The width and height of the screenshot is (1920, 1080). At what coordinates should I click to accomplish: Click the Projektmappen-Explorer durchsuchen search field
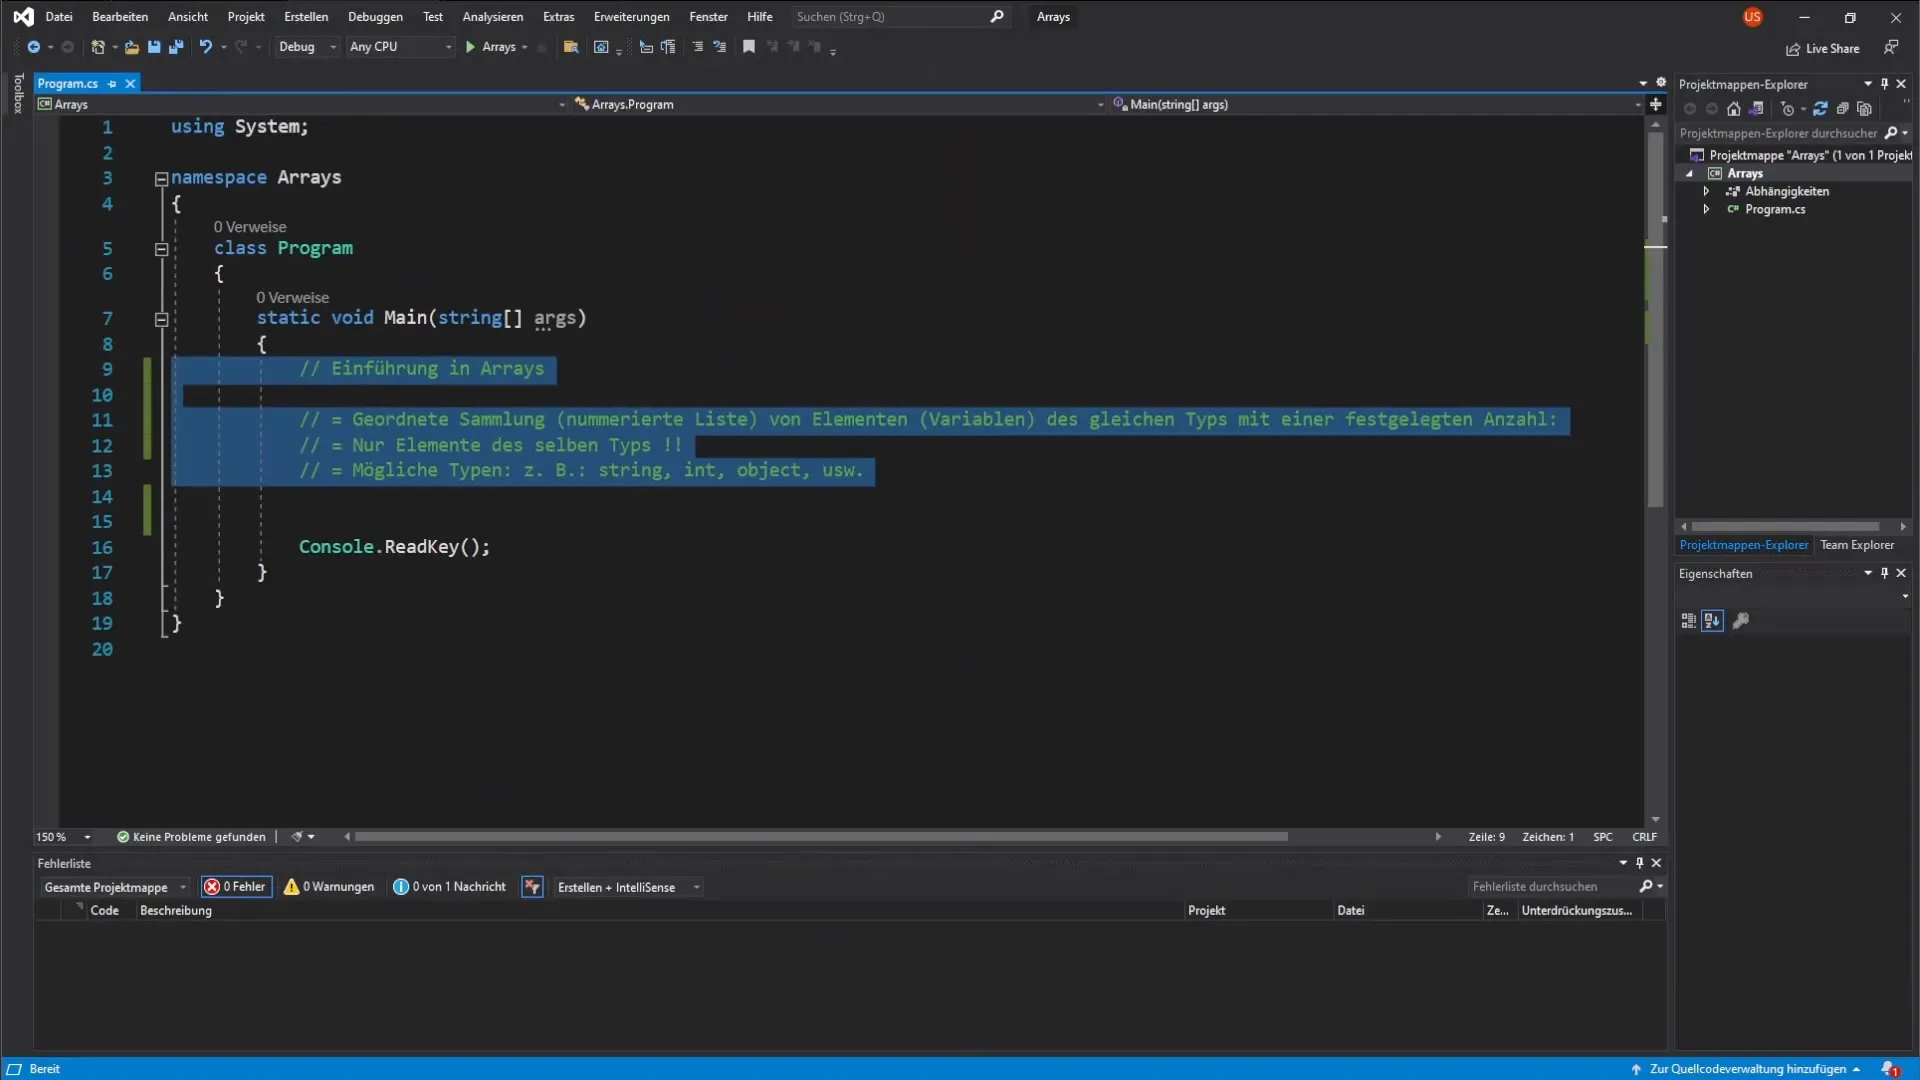1792,133
